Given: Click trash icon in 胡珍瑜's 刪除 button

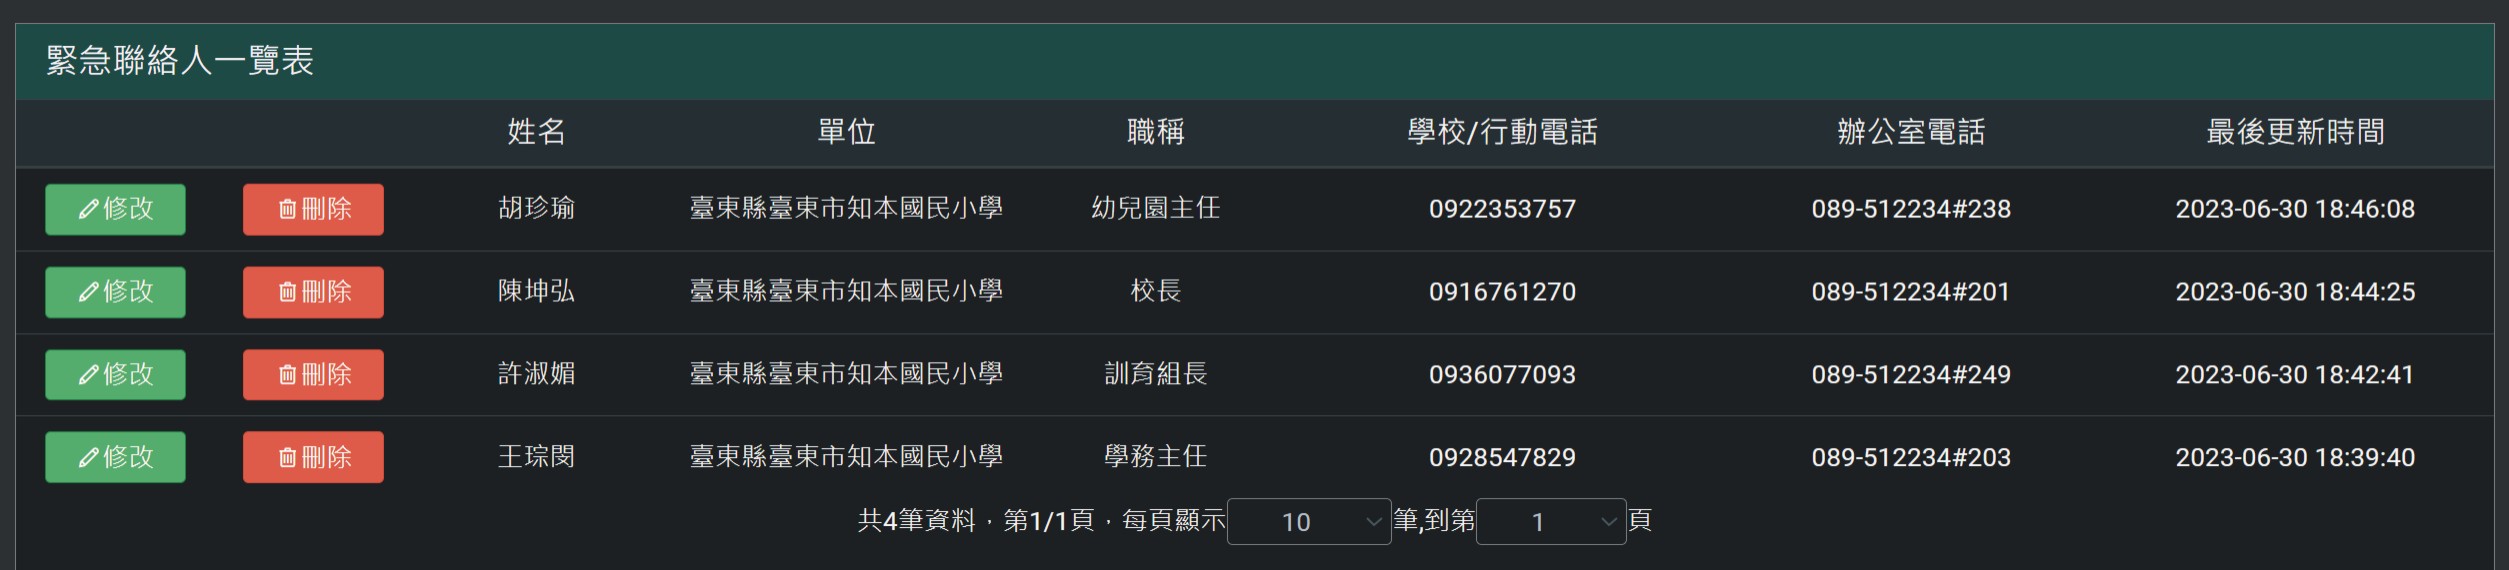Looking at the screenshot, I should 287,209.
